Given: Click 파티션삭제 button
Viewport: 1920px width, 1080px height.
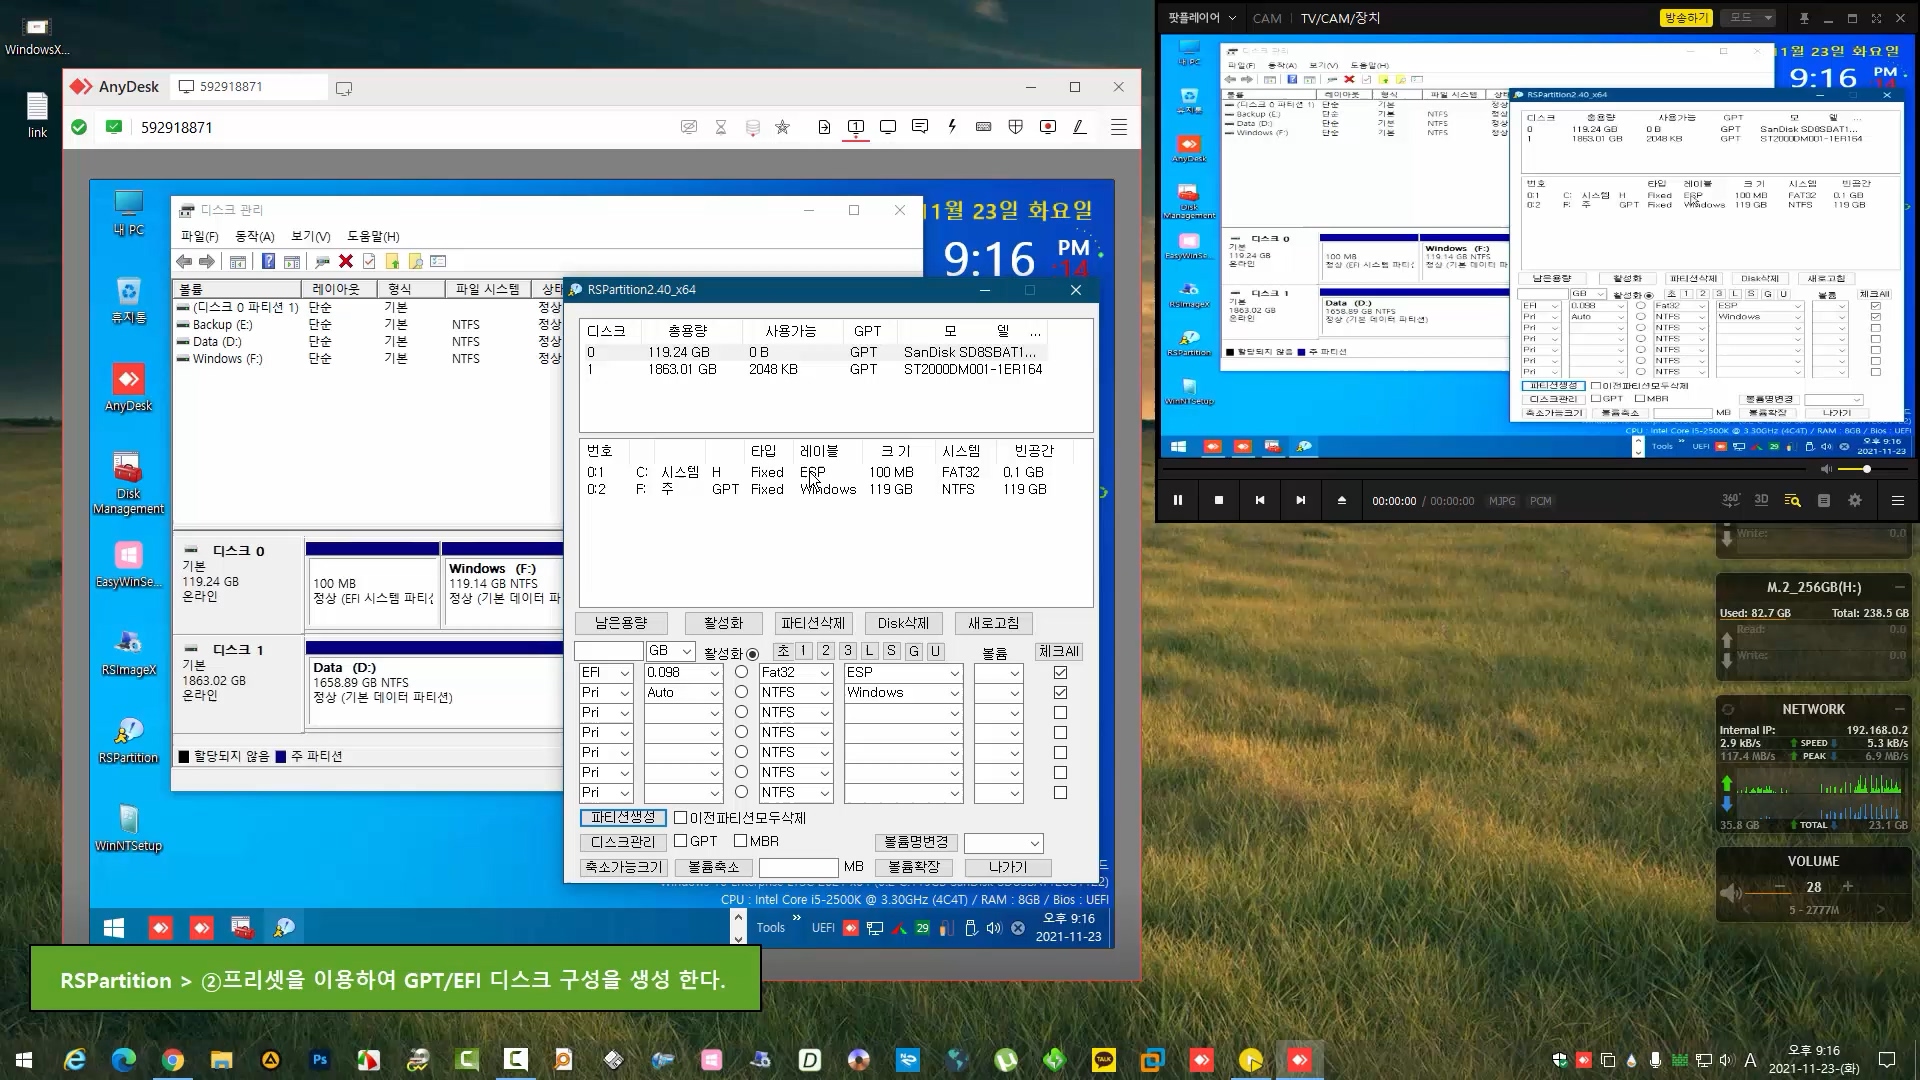Looking at the screenshot, I should coord(813,623).
